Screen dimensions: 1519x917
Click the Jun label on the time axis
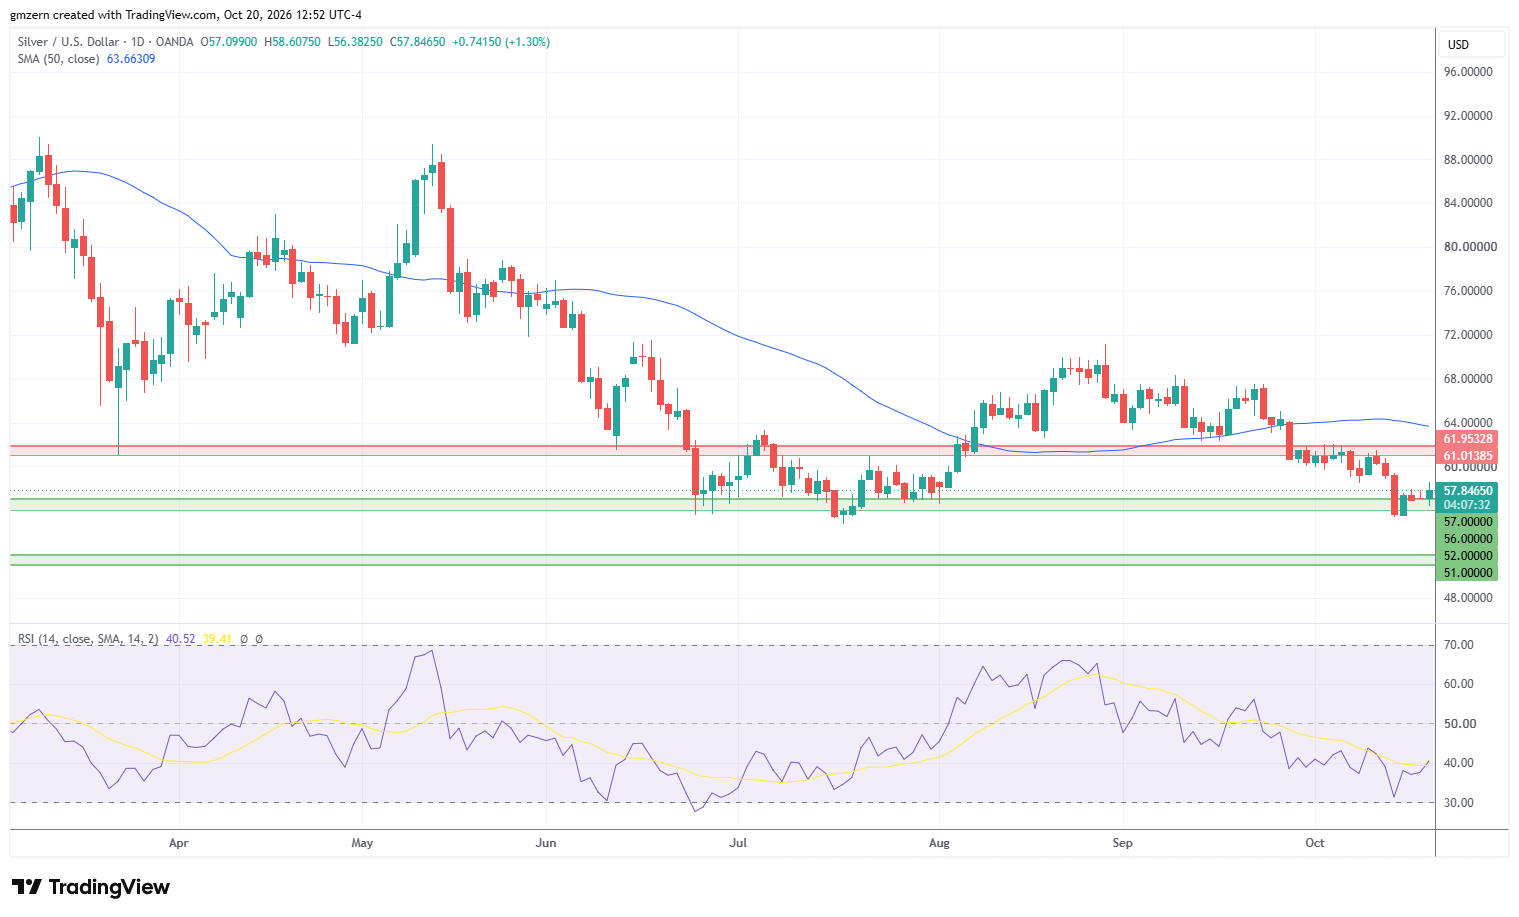(546, 843)
